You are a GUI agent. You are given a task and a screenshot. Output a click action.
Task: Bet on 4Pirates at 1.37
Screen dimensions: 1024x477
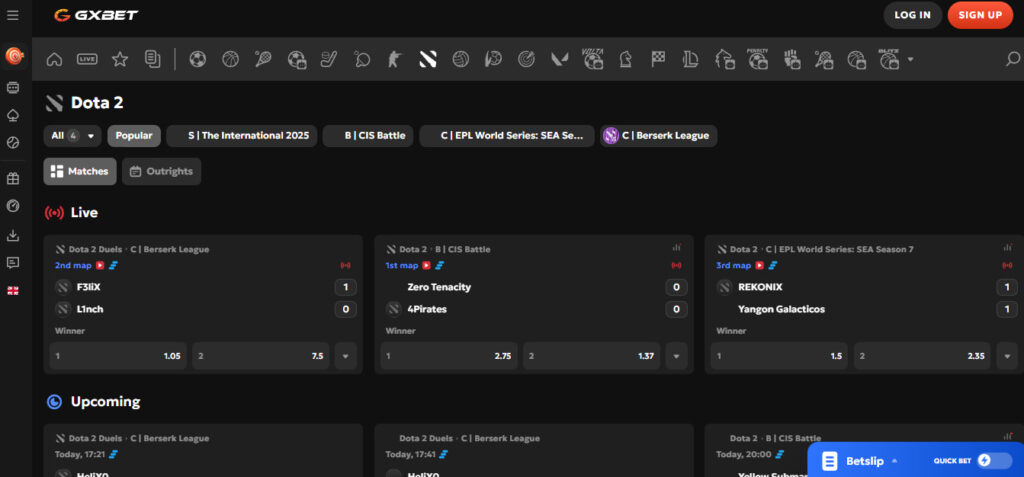[x=592, y=356]
